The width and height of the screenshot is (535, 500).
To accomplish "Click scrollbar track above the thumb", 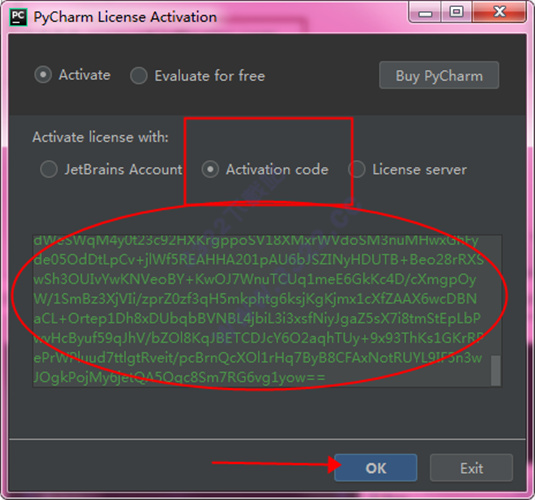I will (x=495, y=295).
